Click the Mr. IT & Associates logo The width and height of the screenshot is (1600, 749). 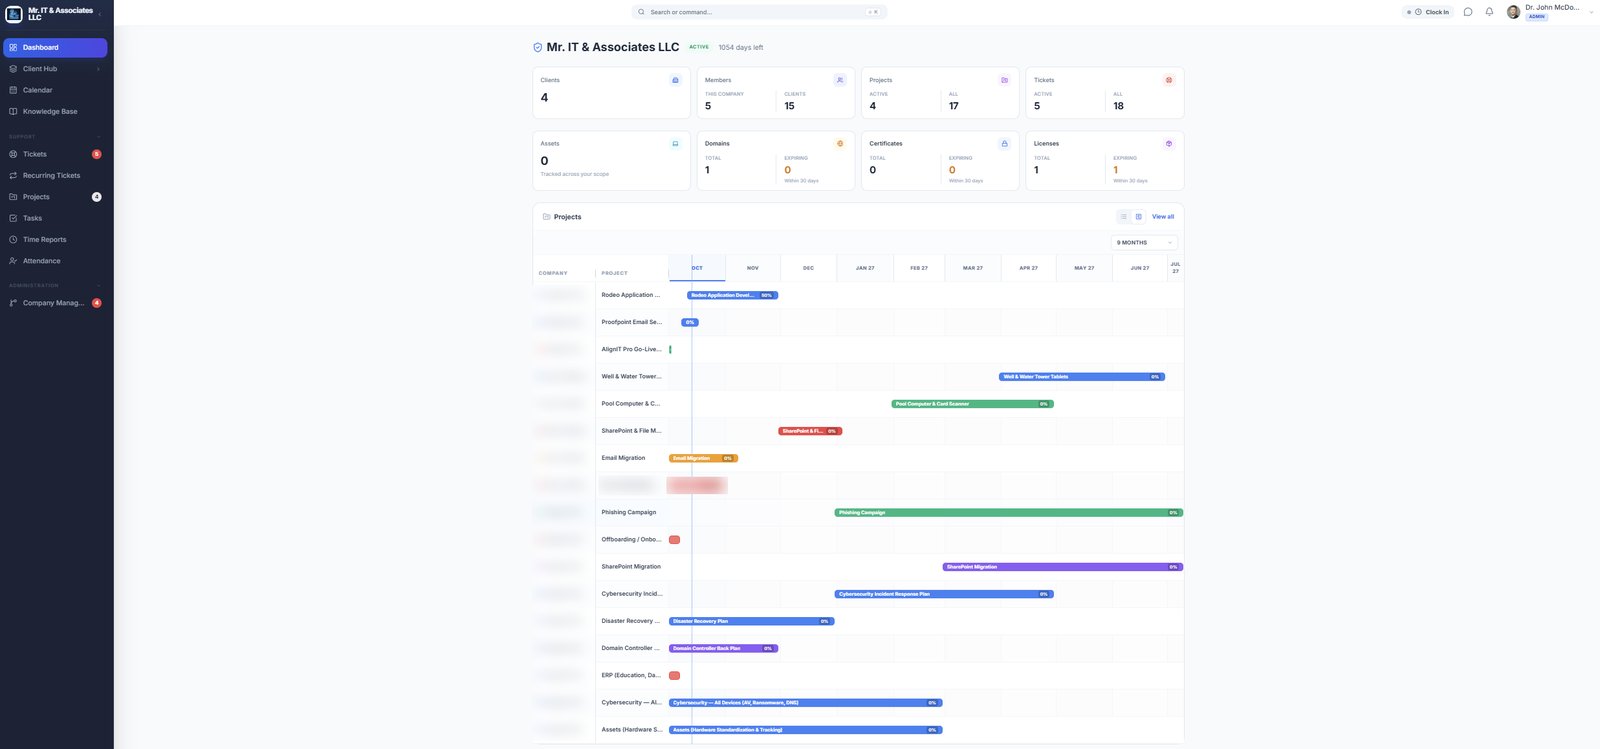(14, 14)
